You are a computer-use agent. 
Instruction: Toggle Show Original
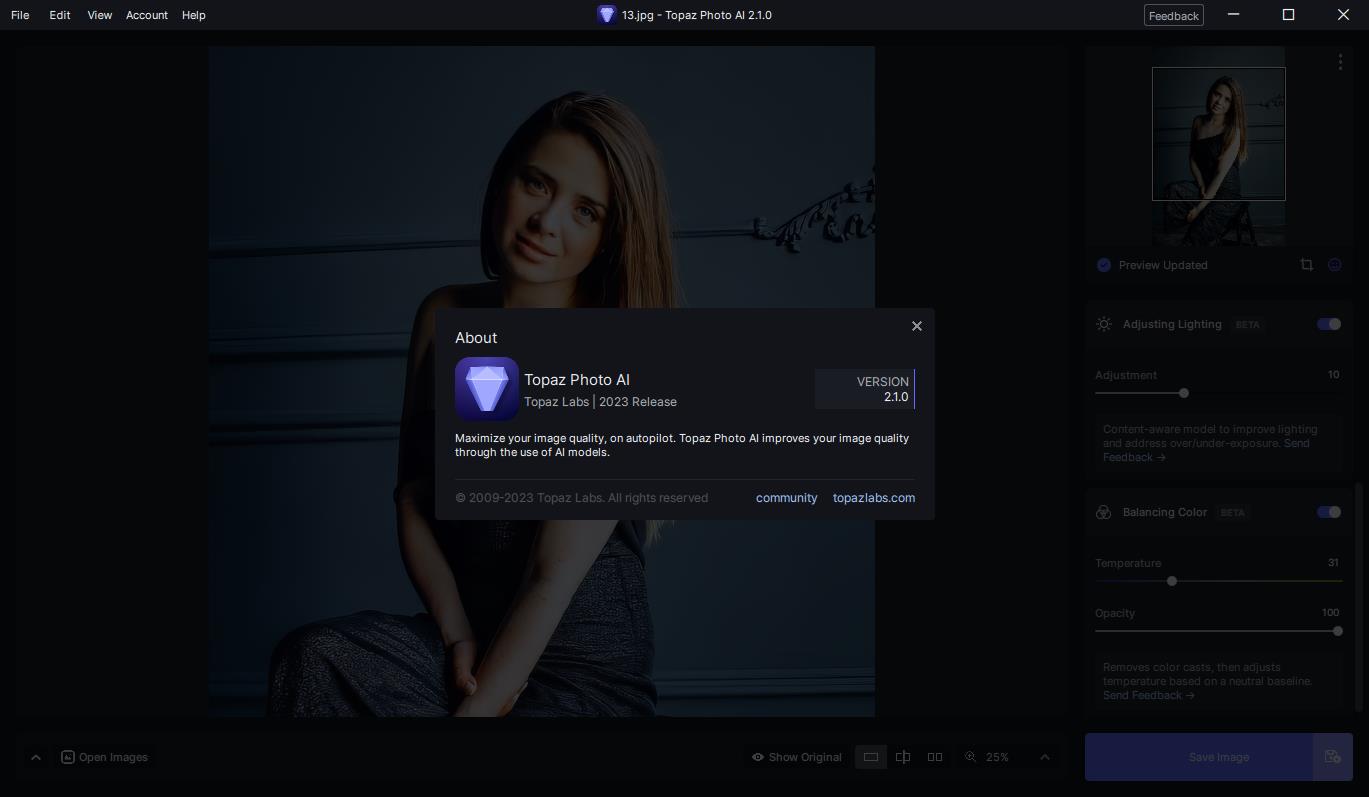(x=797, y=757)
